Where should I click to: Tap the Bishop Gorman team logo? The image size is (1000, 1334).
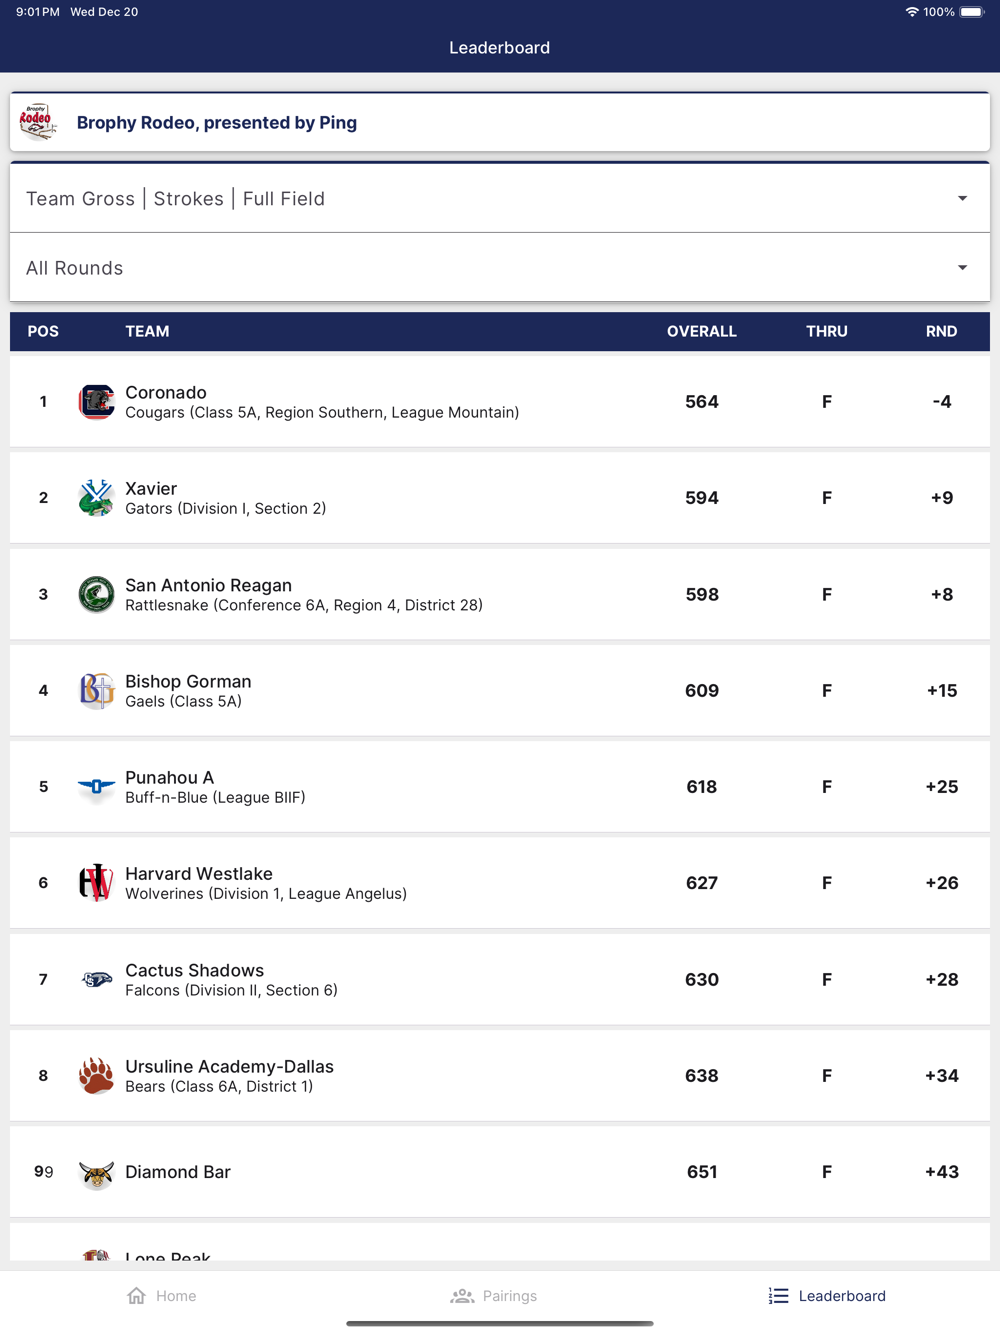(x=96, y=690)
